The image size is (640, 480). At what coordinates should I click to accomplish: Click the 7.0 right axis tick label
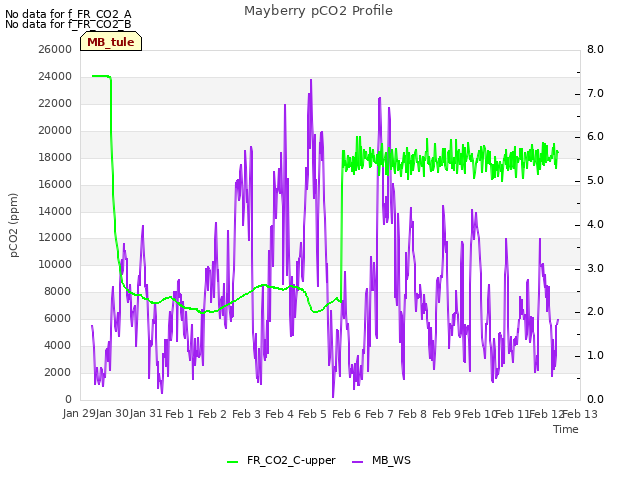[595, 93]
